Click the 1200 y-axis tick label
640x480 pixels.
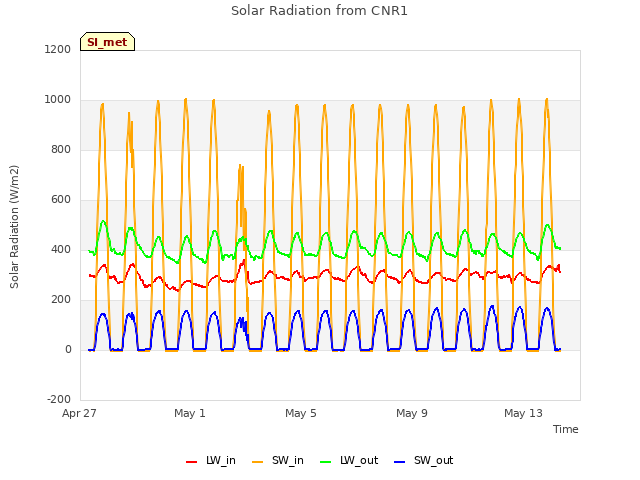pos(58,49)
